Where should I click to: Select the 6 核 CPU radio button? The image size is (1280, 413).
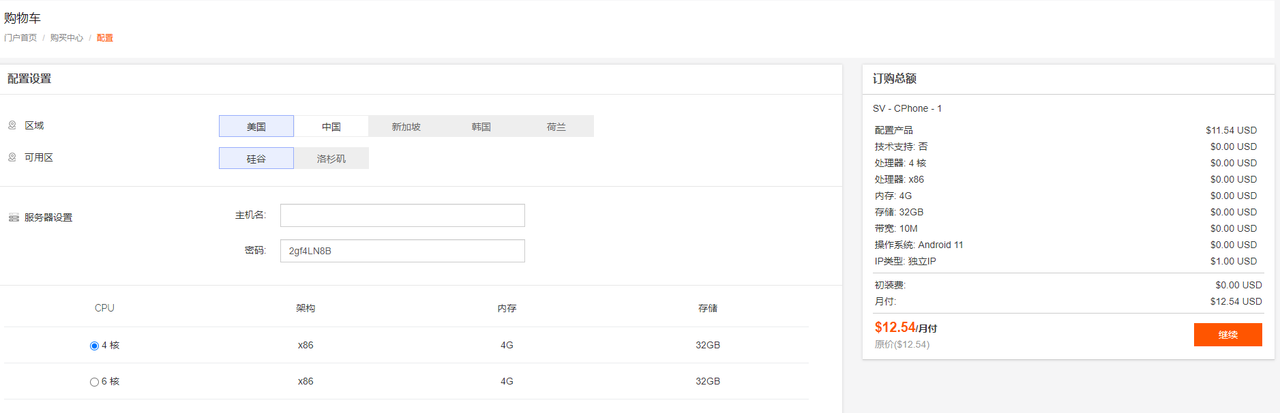point(94,381)
